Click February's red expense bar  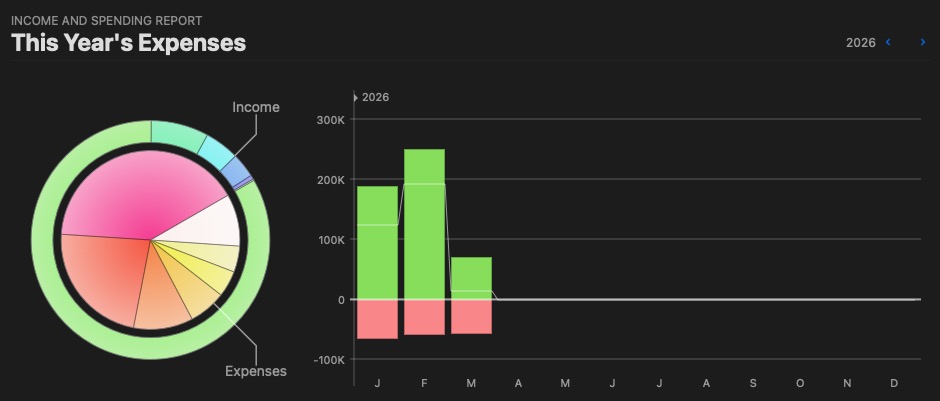(424, 317)
